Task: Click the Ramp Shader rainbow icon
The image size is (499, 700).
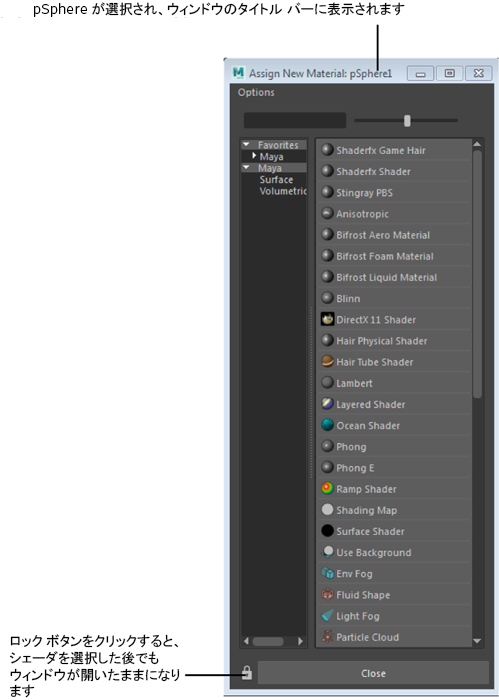Action: point(328,488)
